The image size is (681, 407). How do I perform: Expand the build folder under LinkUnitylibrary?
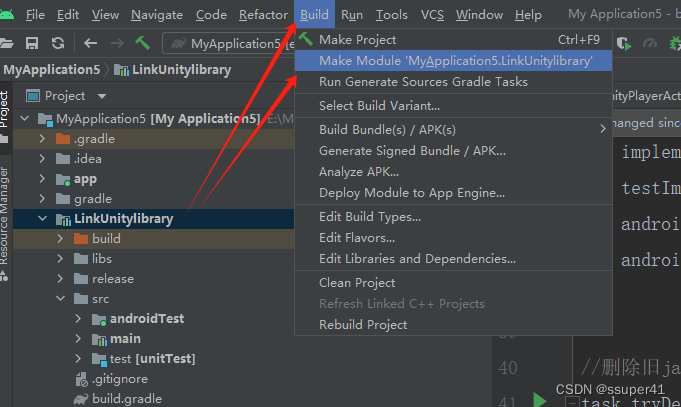(x=60, y=238)
